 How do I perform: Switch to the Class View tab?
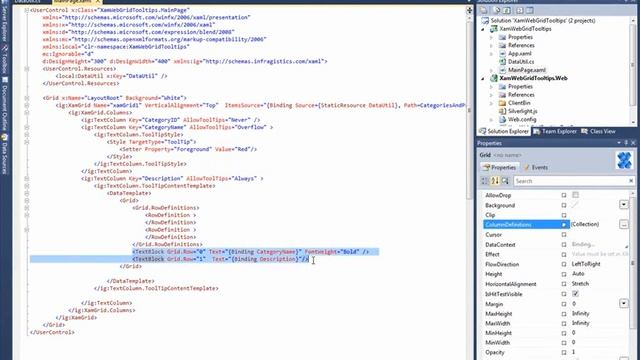[x=598, y=131]
